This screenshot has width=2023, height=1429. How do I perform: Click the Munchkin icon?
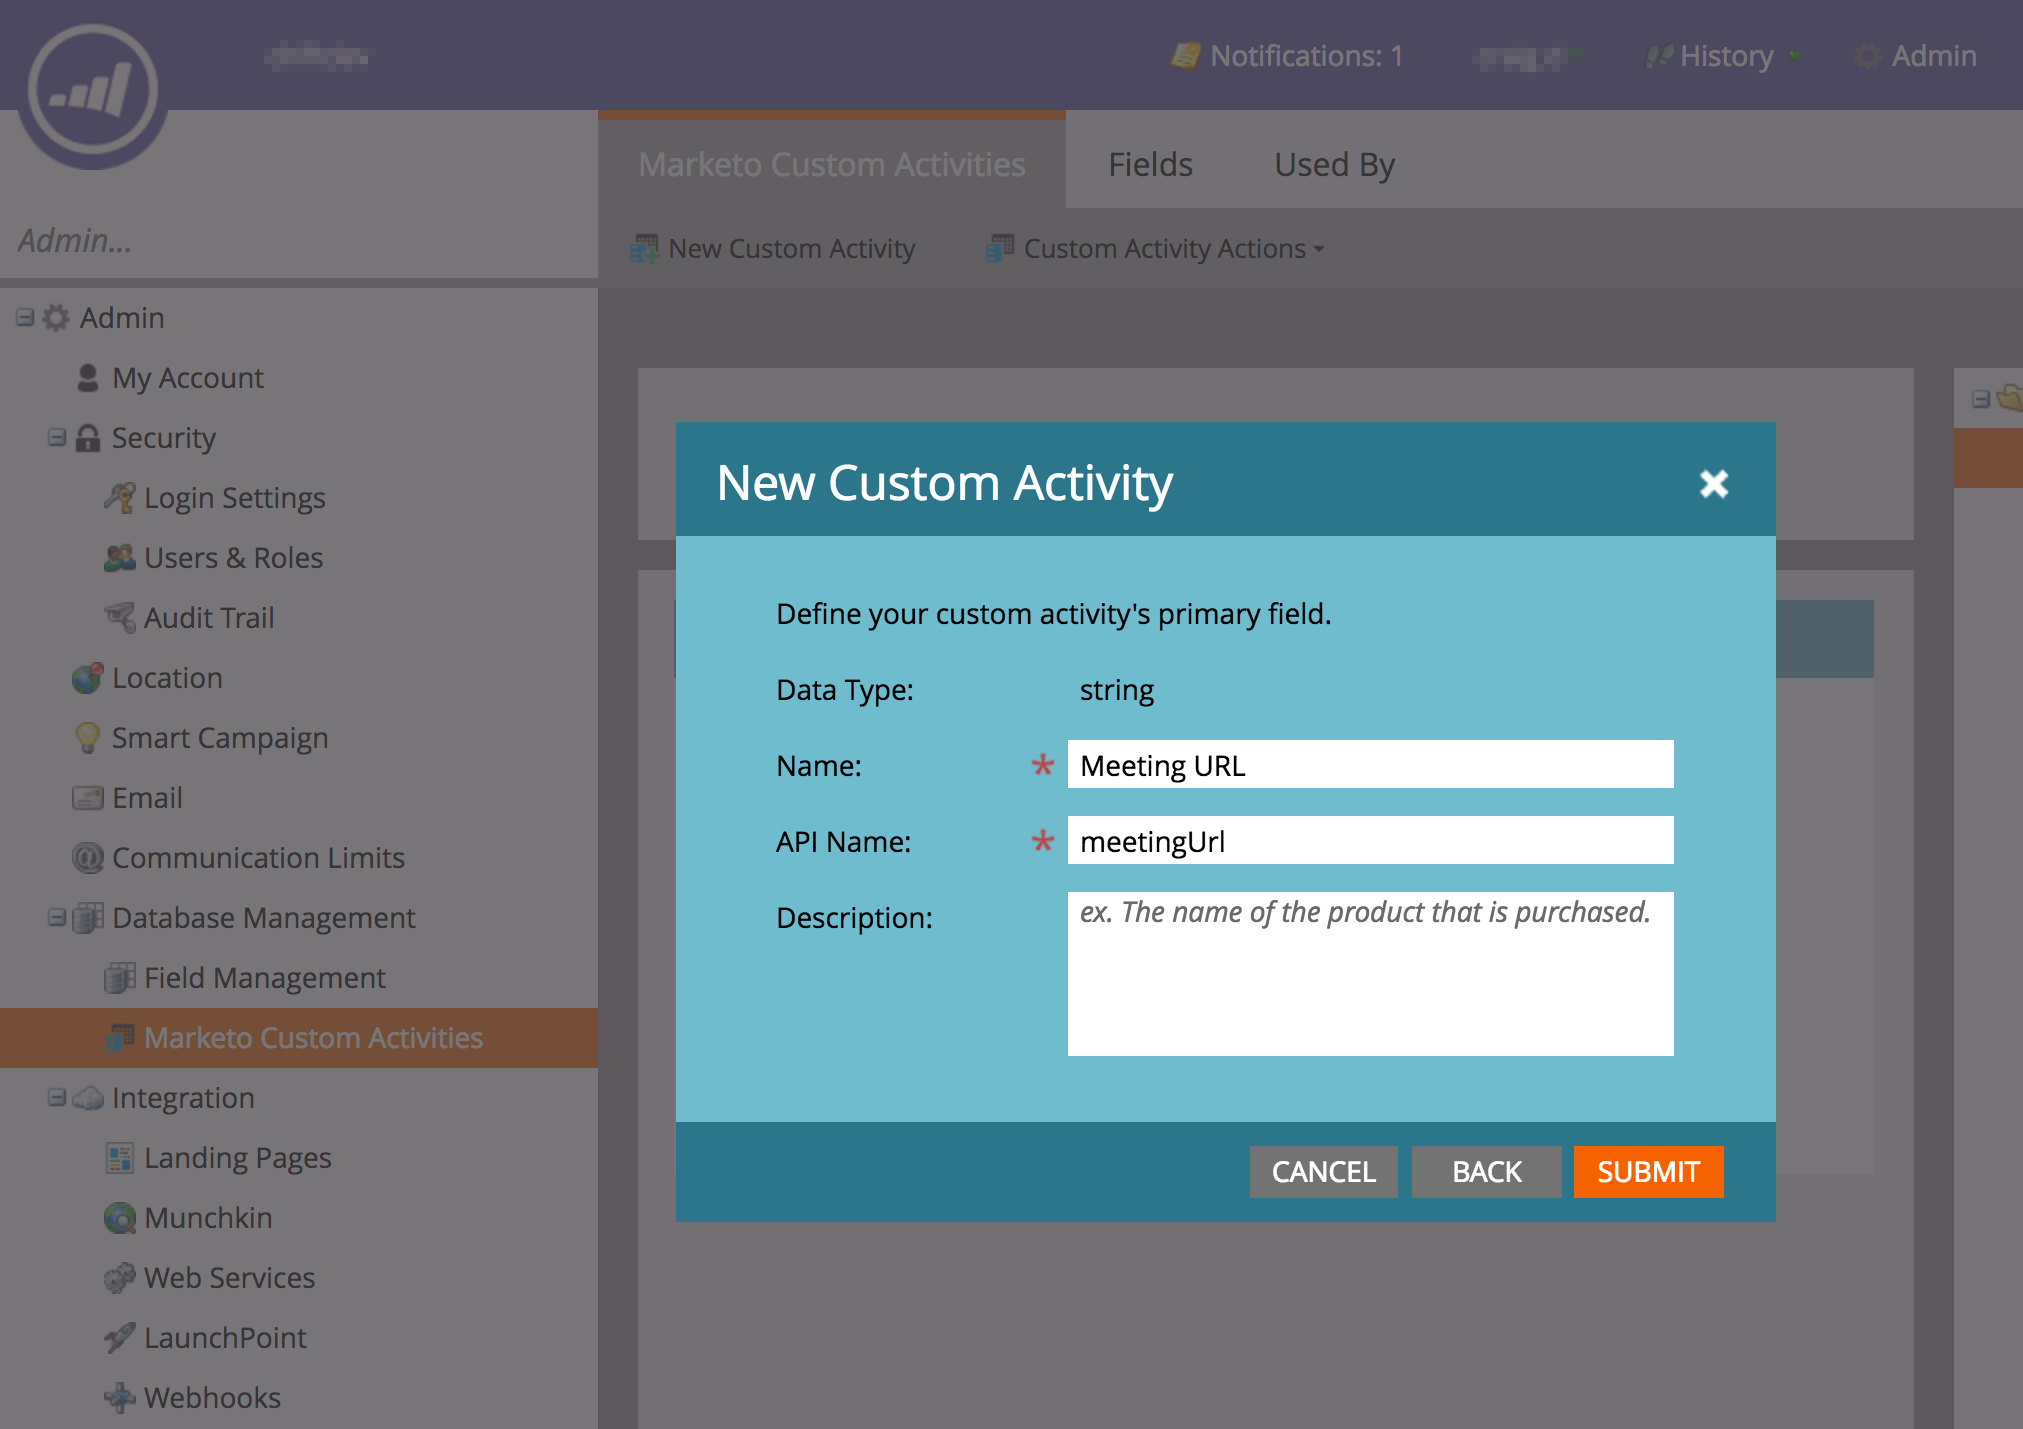click(120, 1218)
